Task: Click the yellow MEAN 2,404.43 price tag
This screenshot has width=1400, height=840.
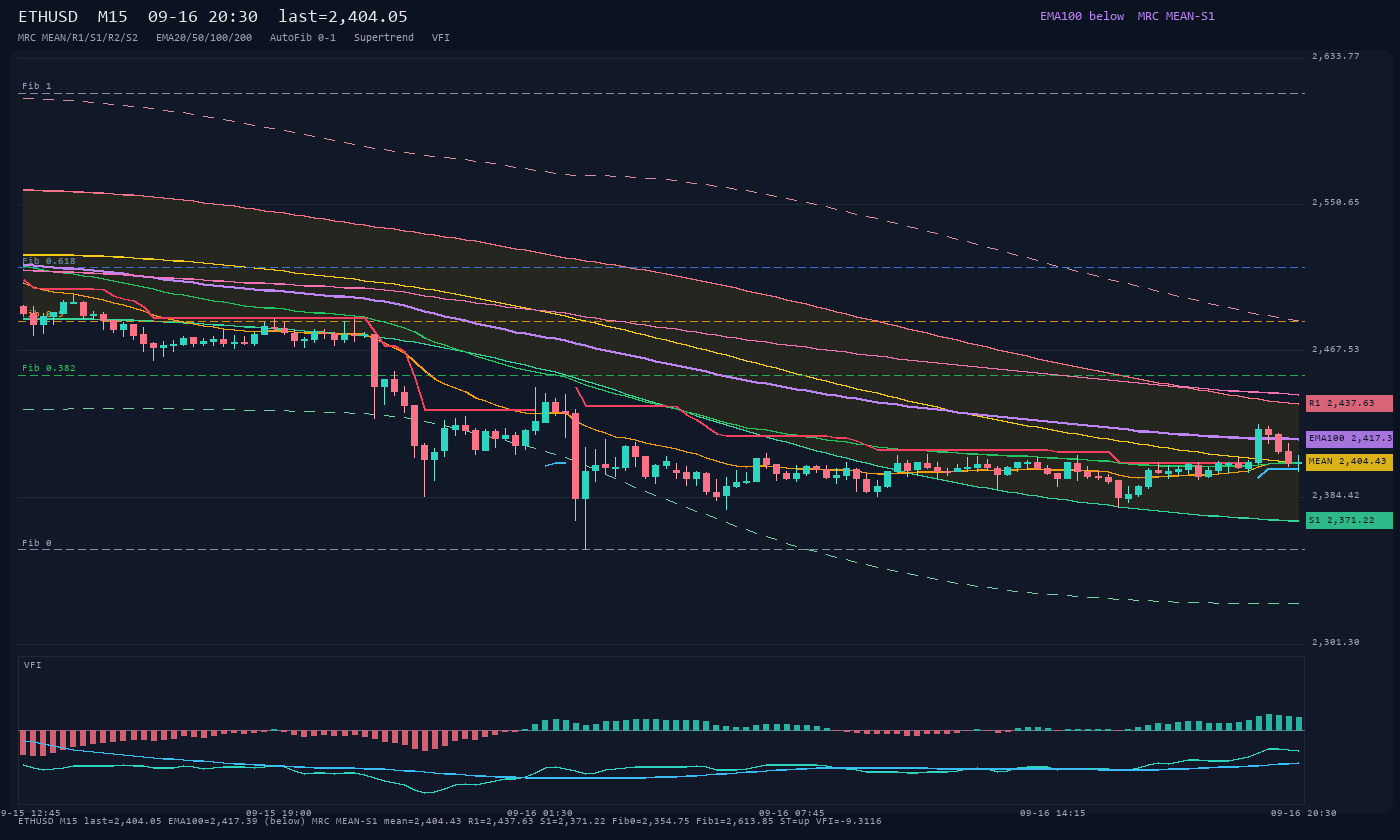Action: coord(1349,461)
